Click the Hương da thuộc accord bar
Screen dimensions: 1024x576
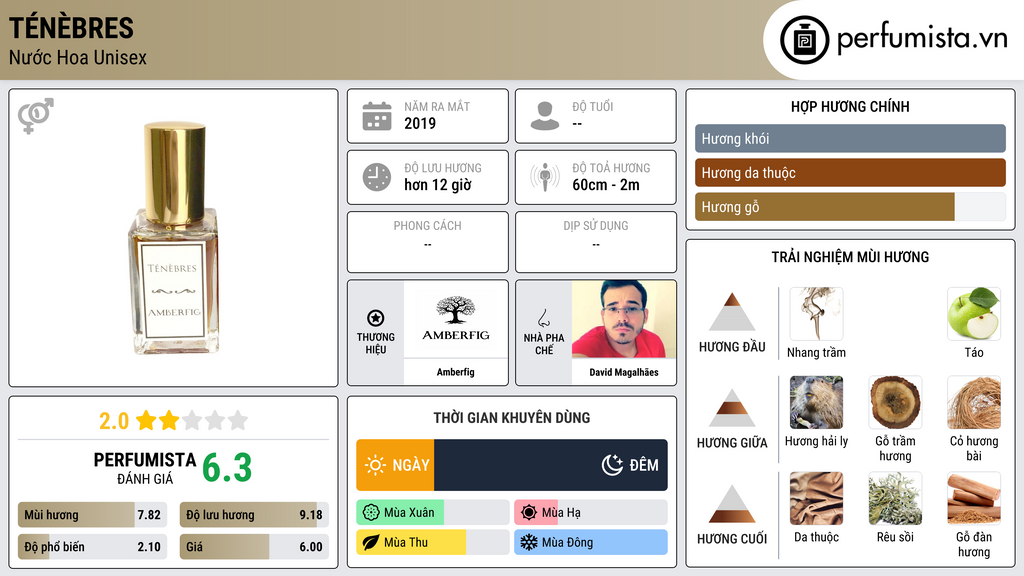coord(850,173)
